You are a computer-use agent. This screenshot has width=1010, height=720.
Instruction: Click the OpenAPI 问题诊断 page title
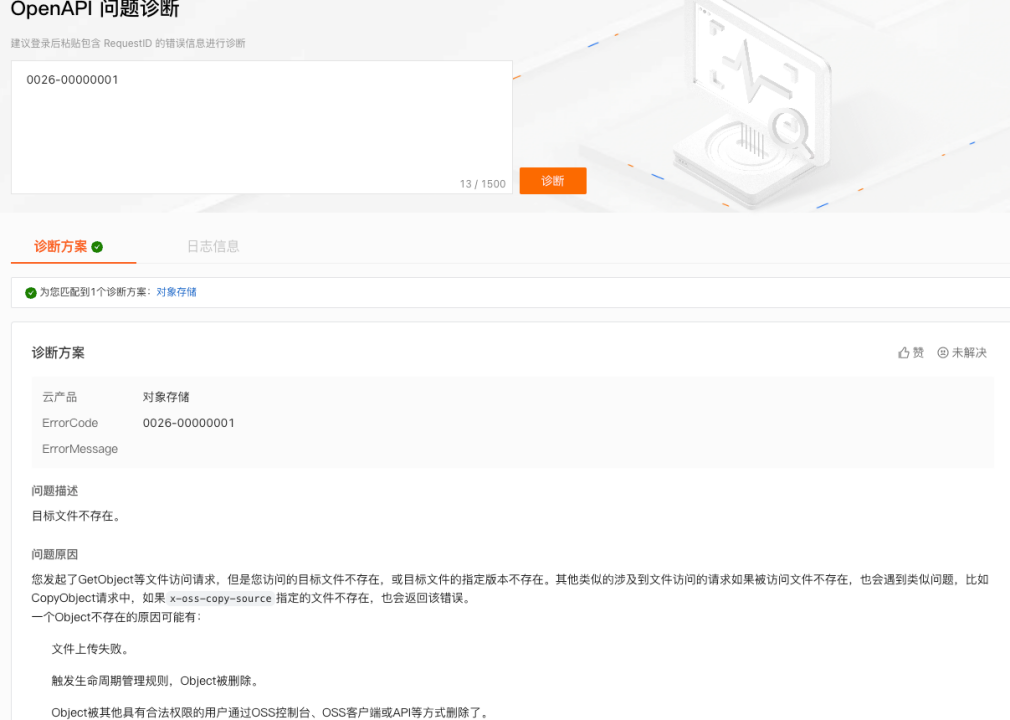point(95,8)
